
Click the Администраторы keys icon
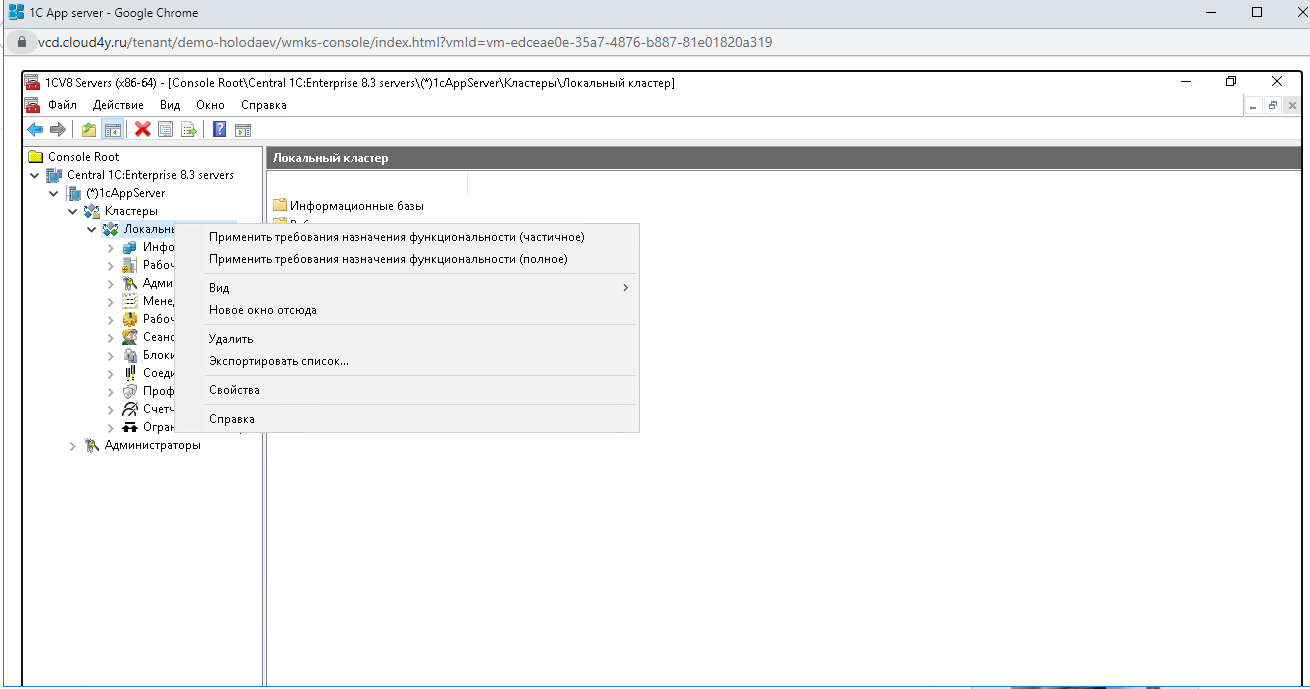coord(92,445)
